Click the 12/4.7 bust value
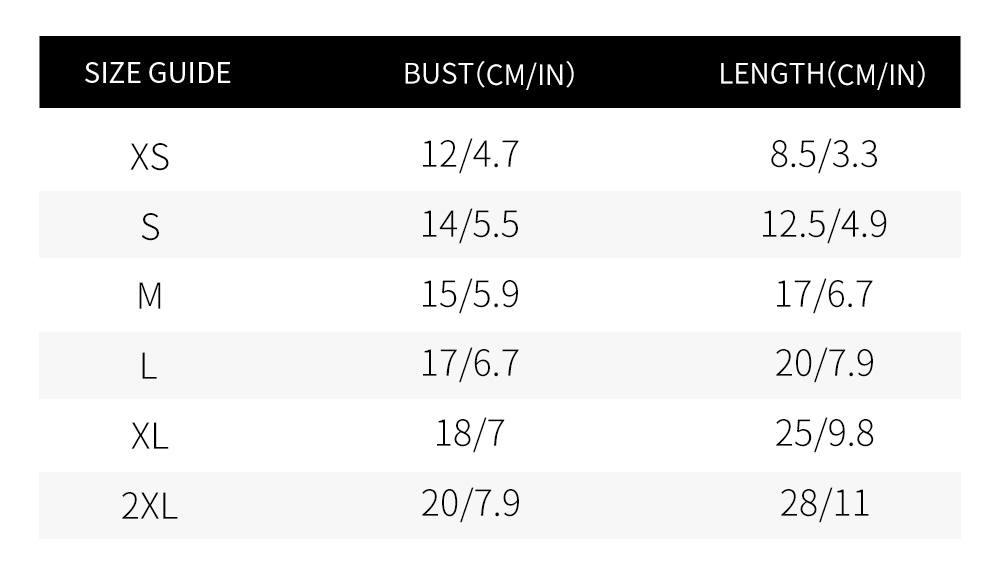The width and height of the screenshot is (1000, 580). point(470,154)
